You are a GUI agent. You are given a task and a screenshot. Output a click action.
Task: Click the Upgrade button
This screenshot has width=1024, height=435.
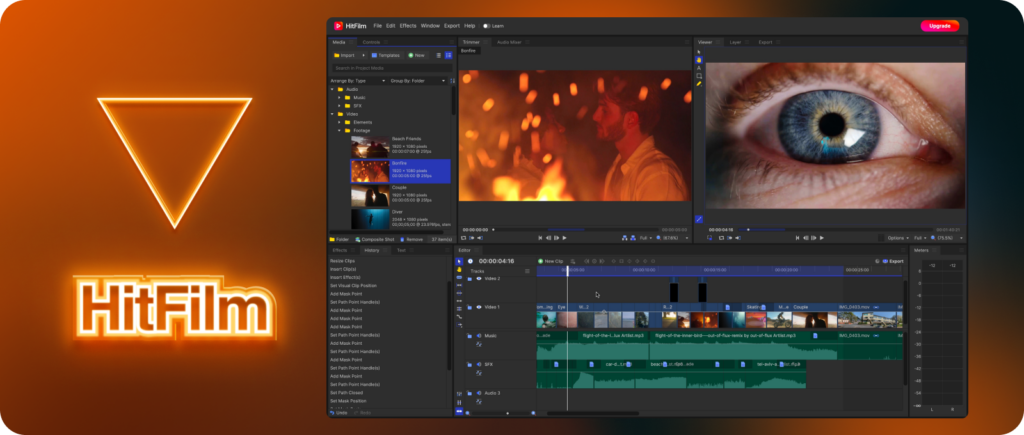tap(940, 26)
